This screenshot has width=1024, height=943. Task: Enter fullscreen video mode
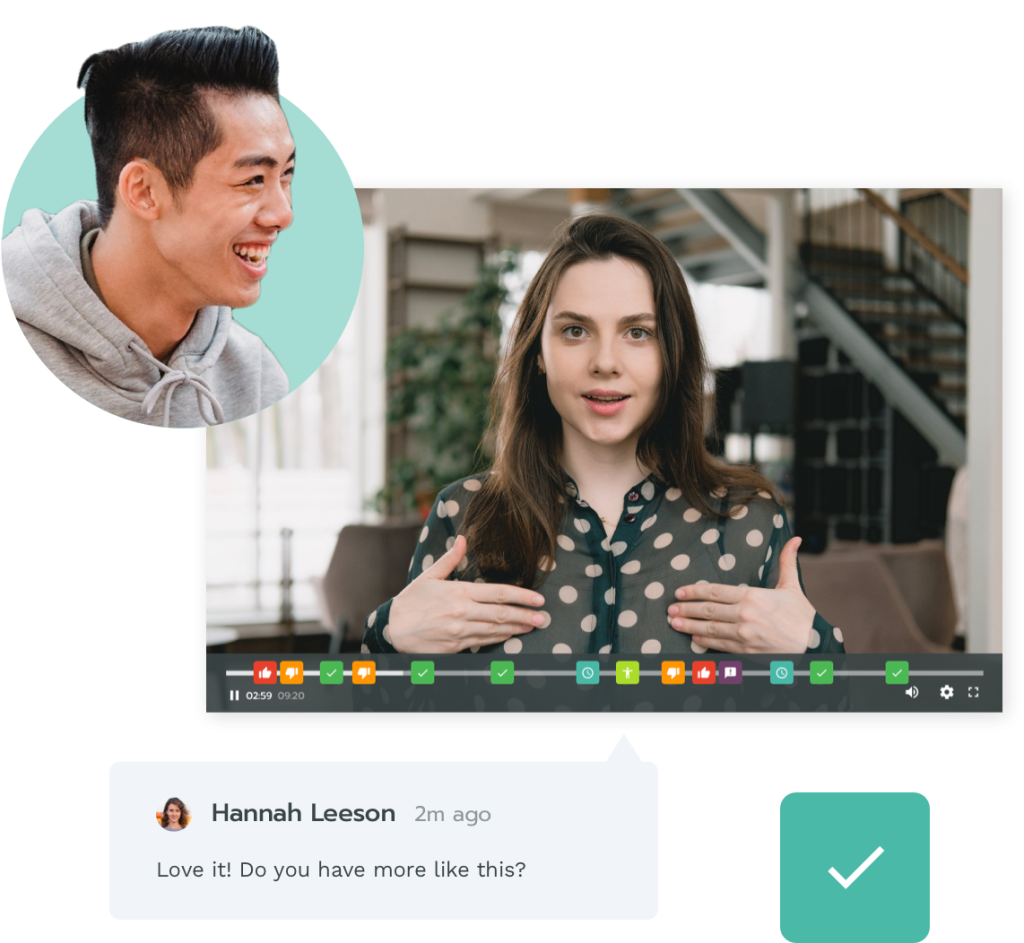click(x=973, y=692)
